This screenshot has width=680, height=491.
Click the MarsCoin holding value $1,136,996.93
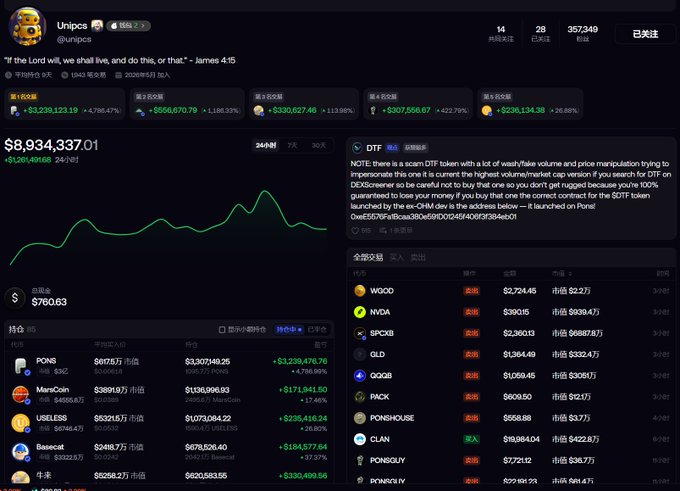207,390
